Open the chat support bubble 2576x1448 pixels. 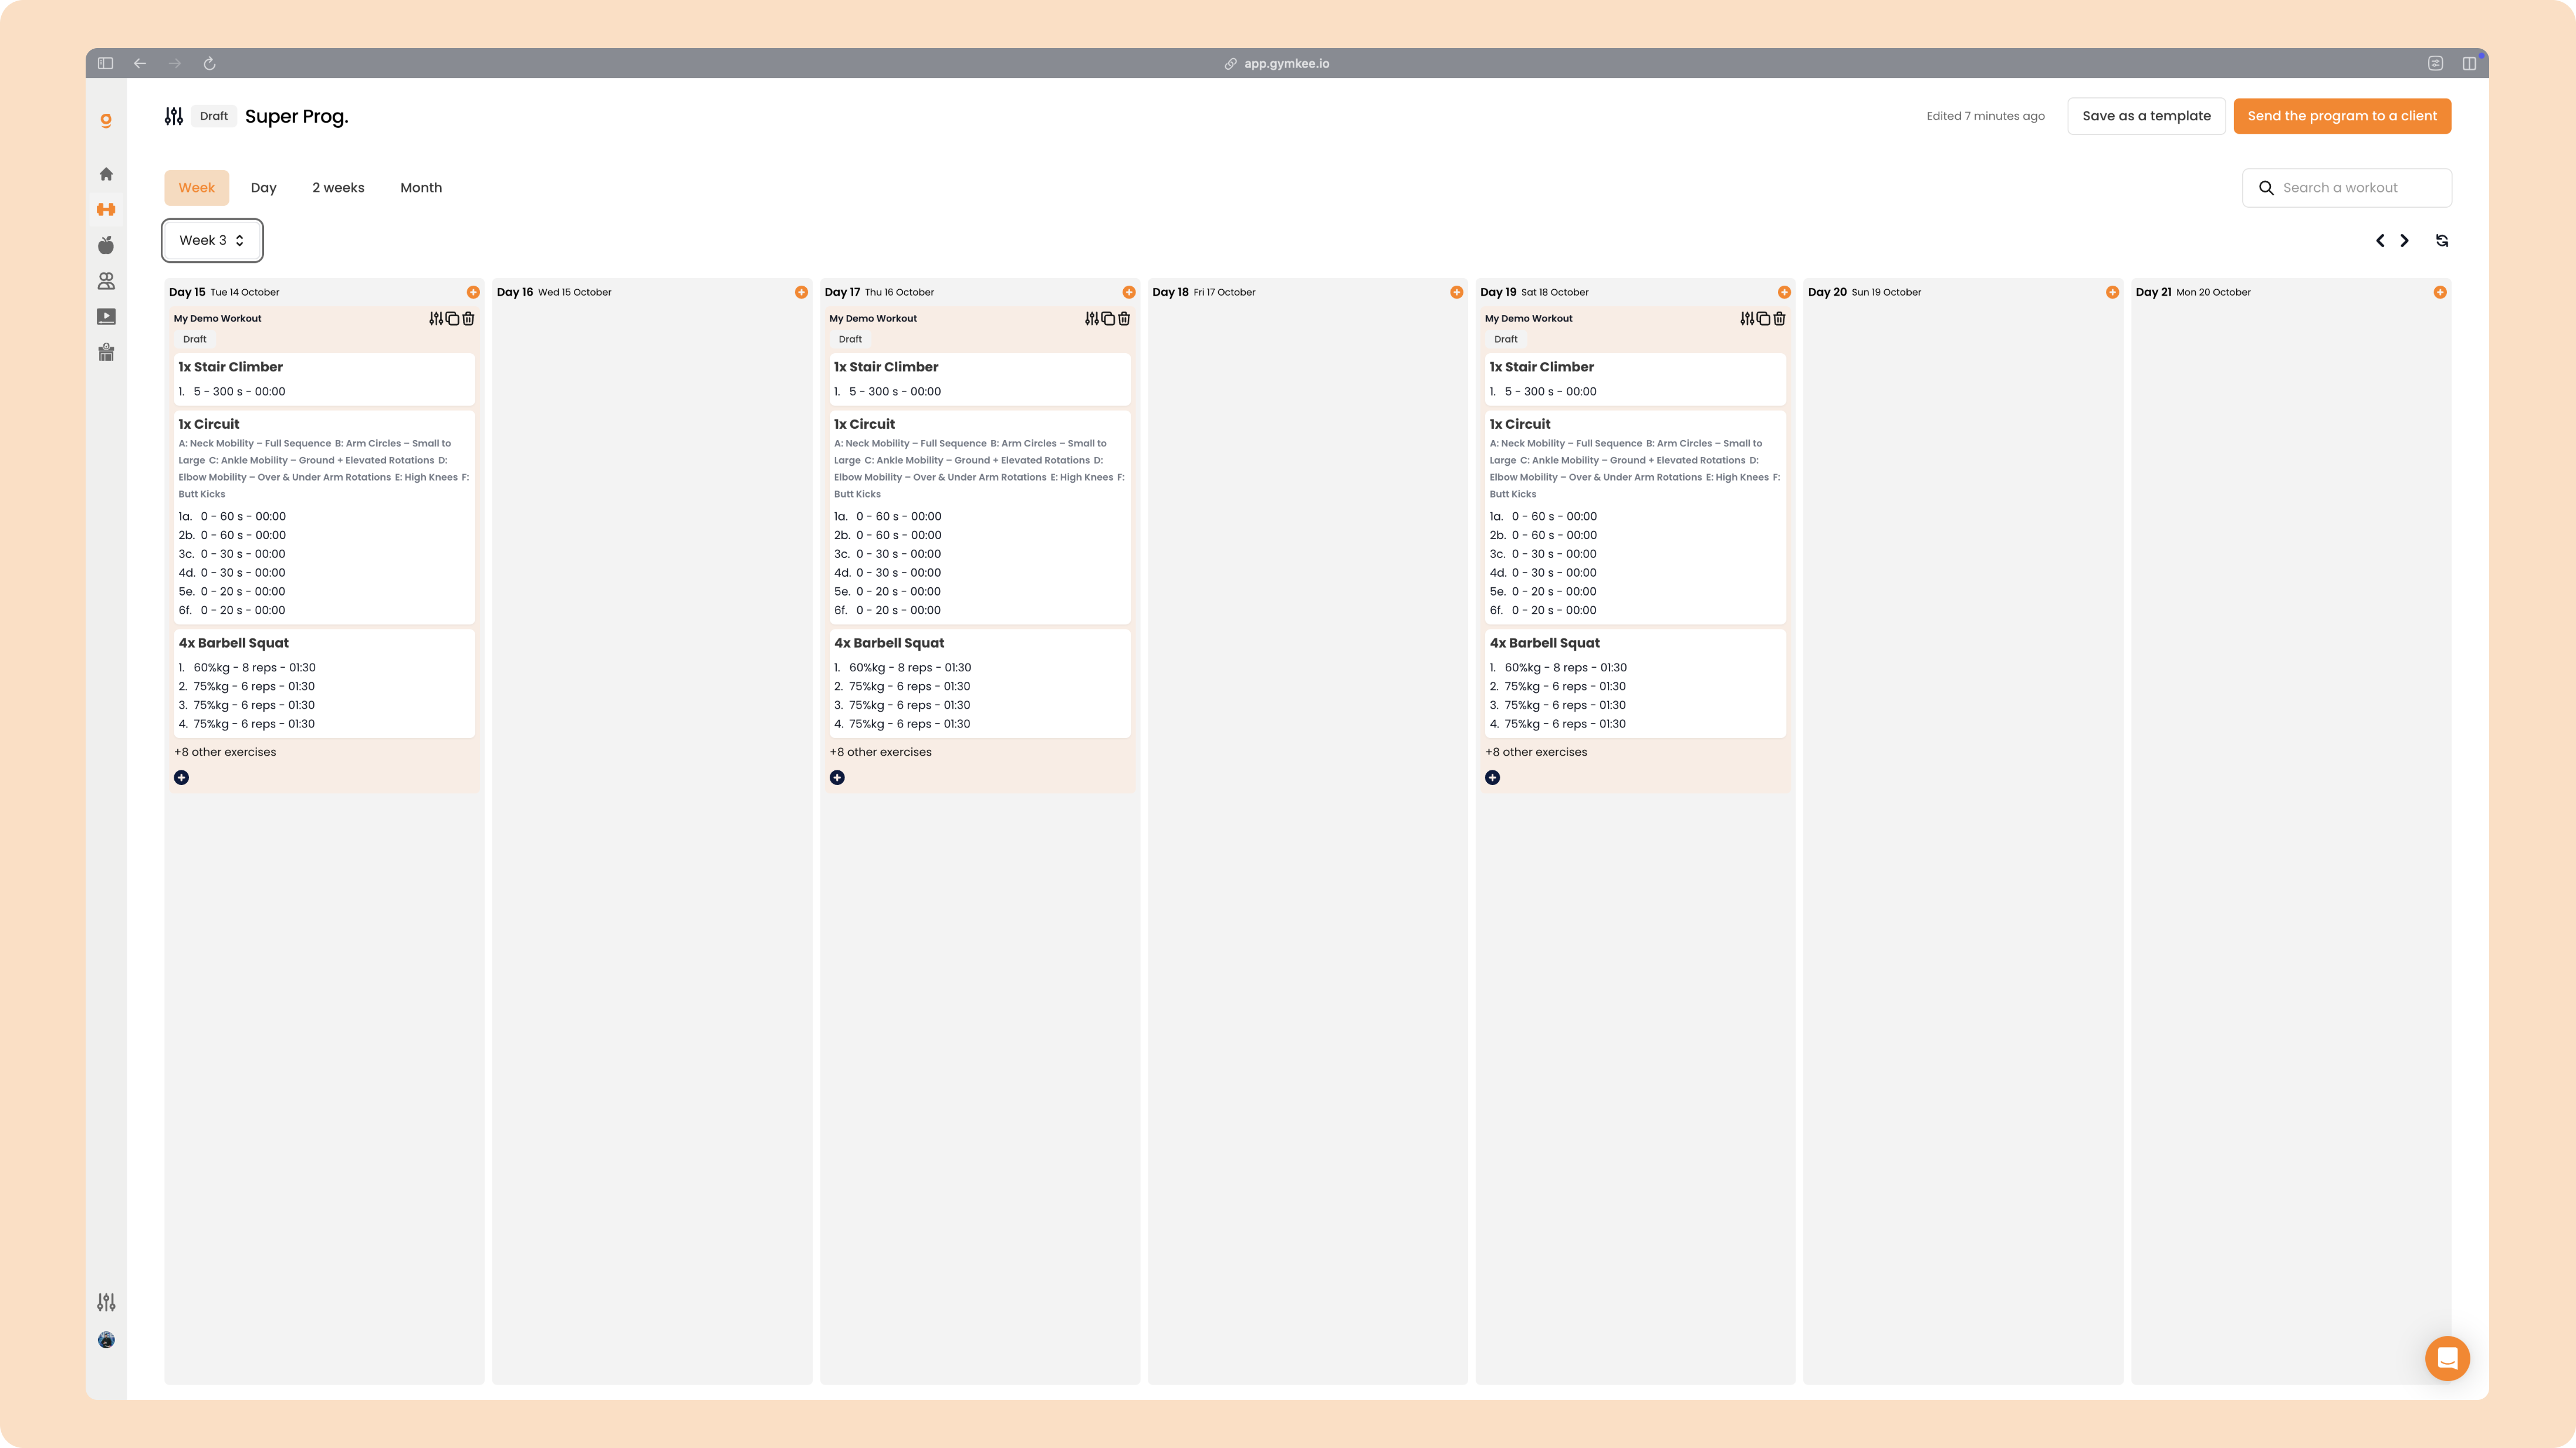(x=2447, y=1358)
